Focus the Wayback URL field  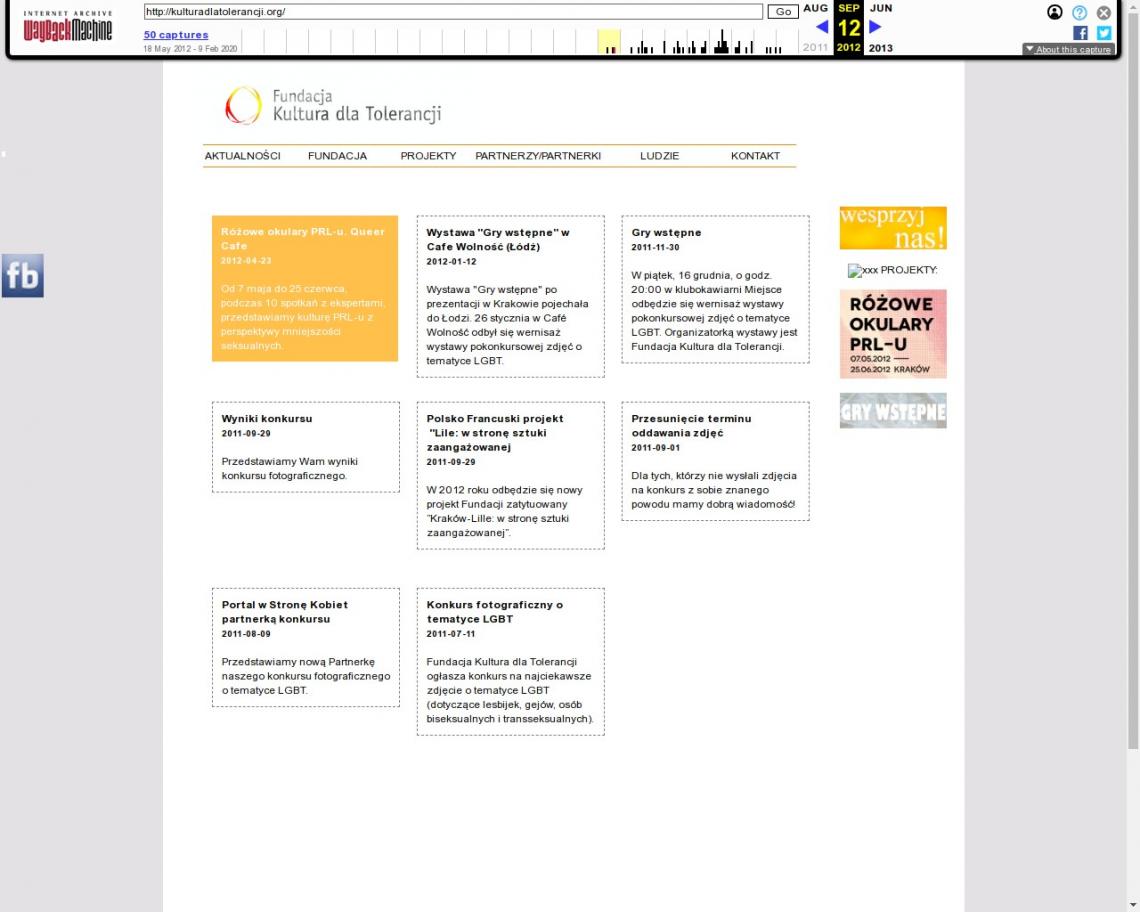click(453, 12)
